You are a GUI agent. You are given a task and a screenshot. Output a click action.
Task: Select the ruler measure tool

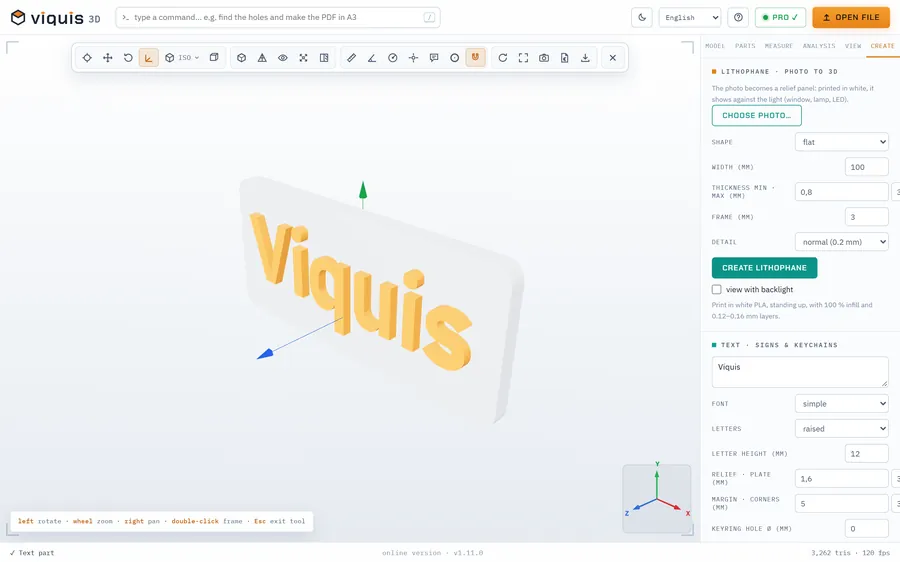[x=351, y=57]
